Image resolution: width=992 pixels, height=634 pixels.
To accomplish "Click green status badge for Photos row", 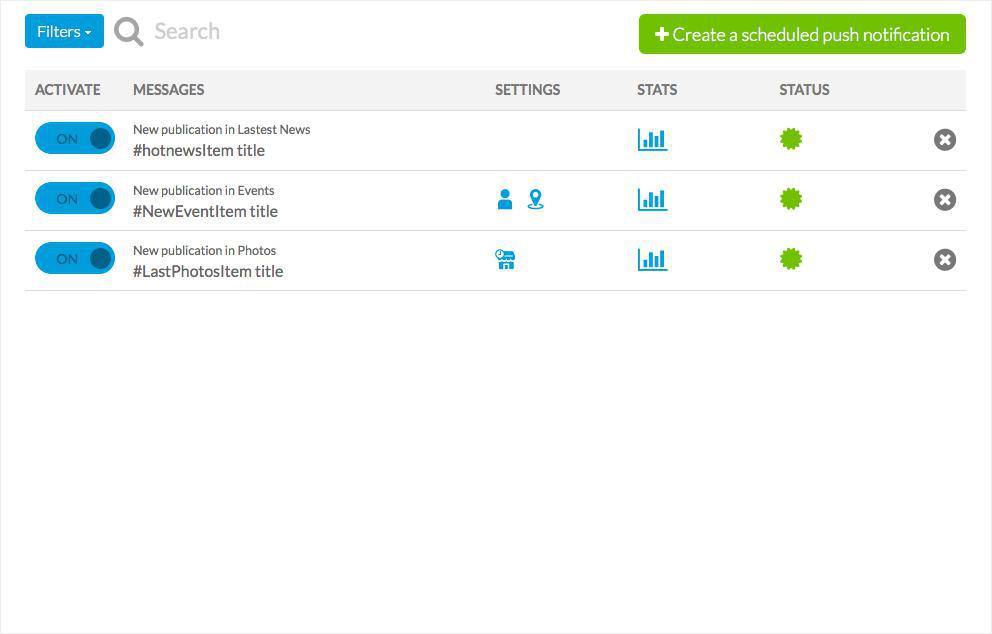I will click(791, 259).
